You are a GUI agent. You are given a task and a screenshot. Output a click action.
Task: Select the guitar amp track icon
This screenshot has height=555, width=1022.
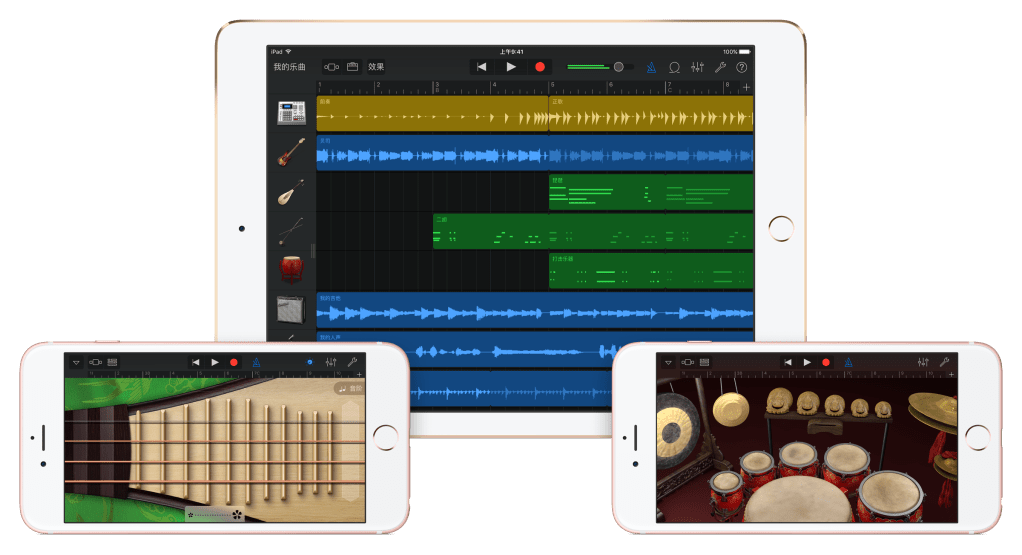291,309
